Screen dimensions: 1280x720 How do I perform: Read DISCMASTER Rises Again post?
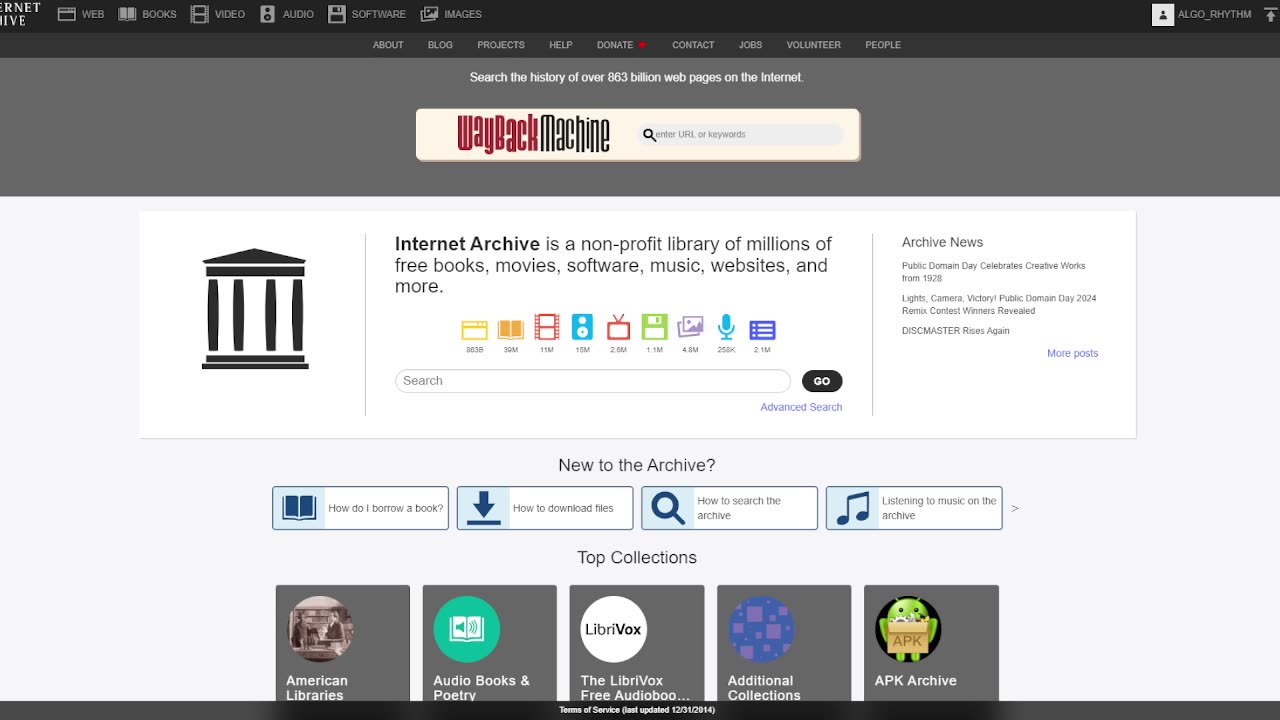pyautogui.click(x=956, y=331)
